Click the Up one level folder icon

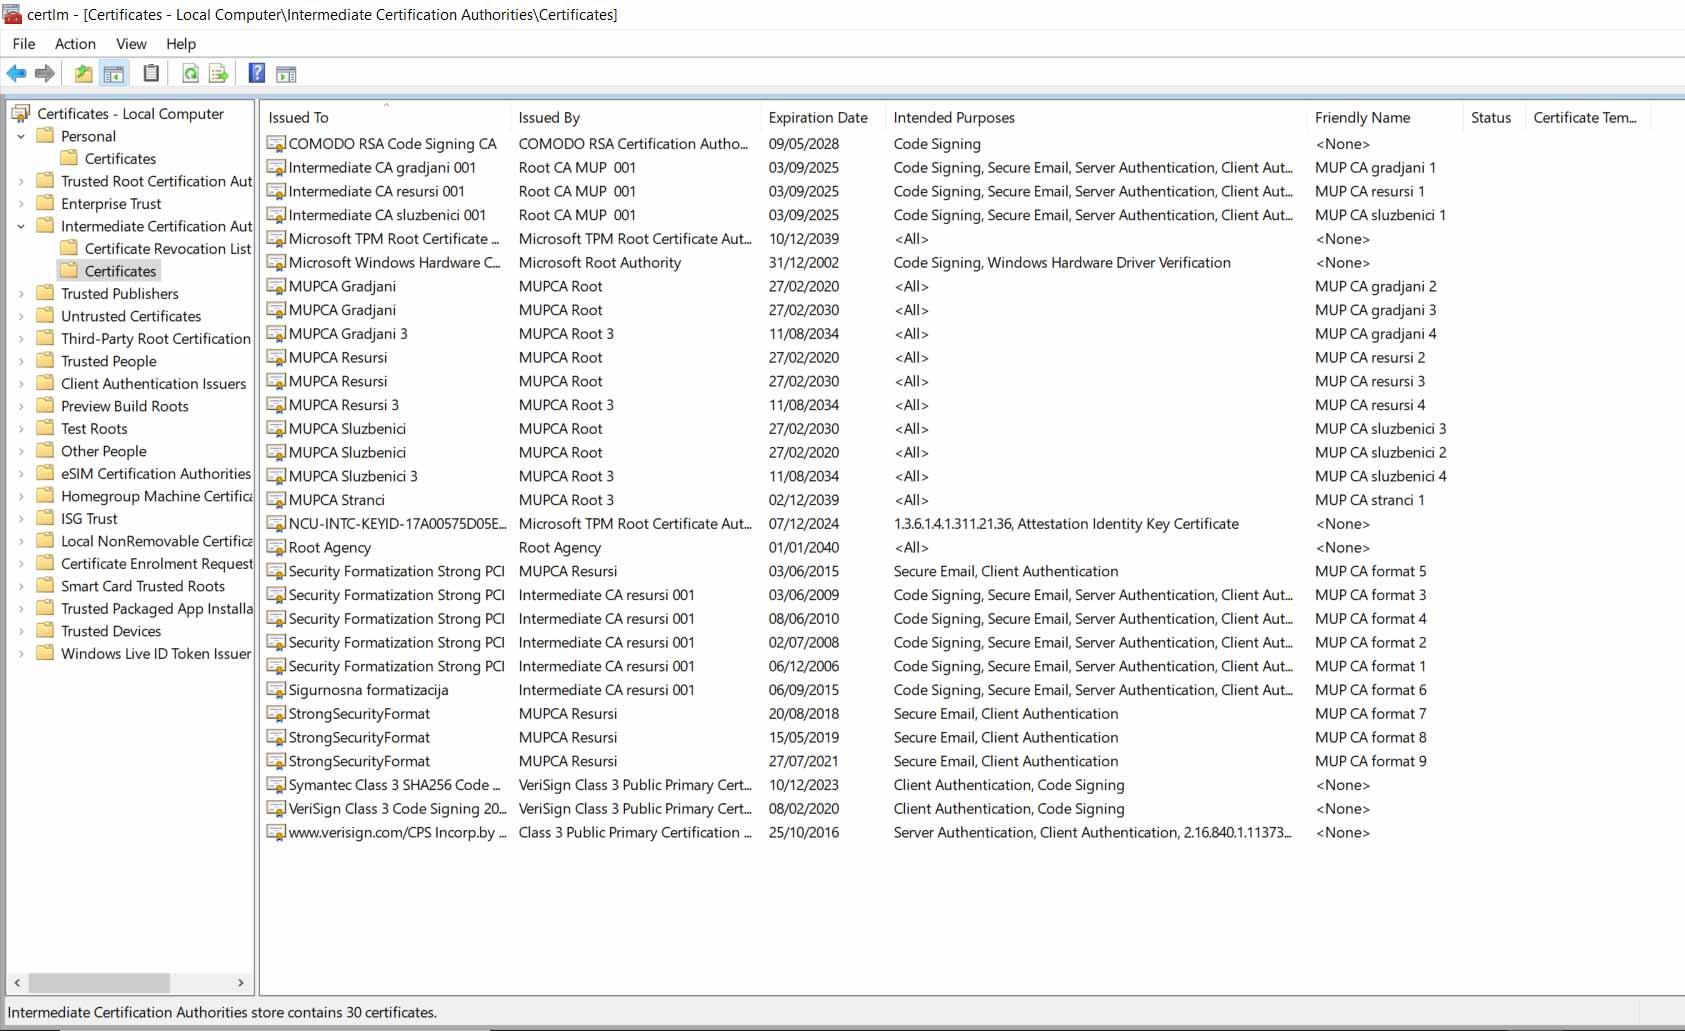[x=84, y=73]
